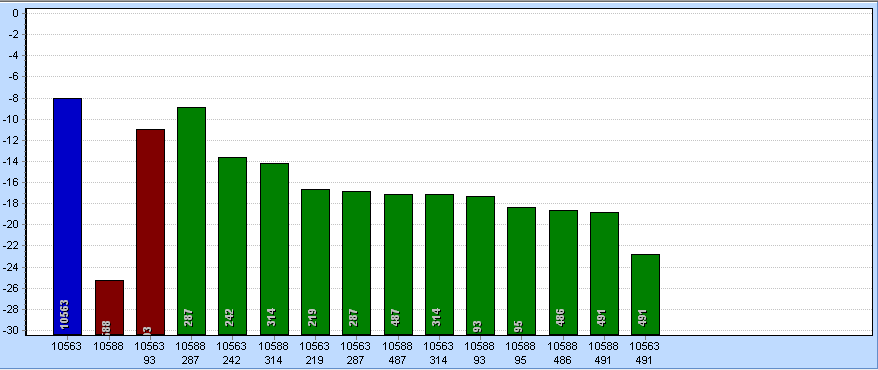
Task: Select the green bar labeled 10588 486
Action: tap(563, 273)
